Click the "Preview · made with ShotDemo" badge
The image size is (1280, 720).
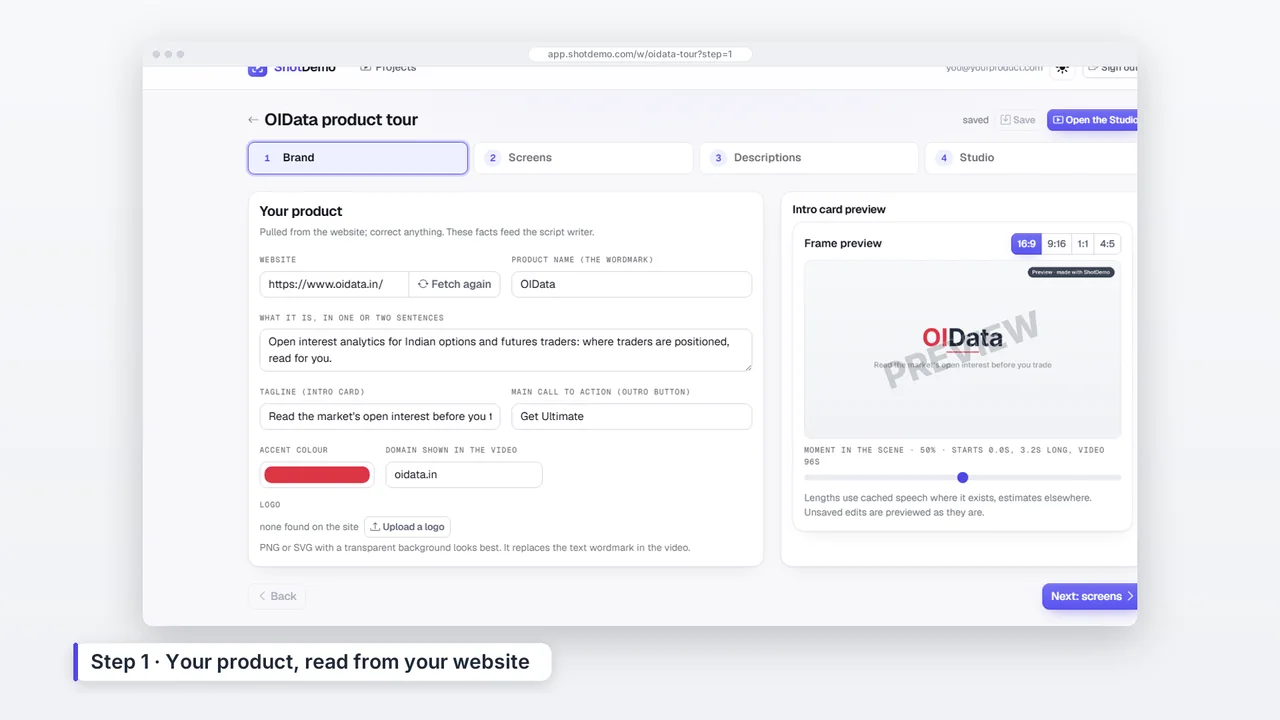1071,272
